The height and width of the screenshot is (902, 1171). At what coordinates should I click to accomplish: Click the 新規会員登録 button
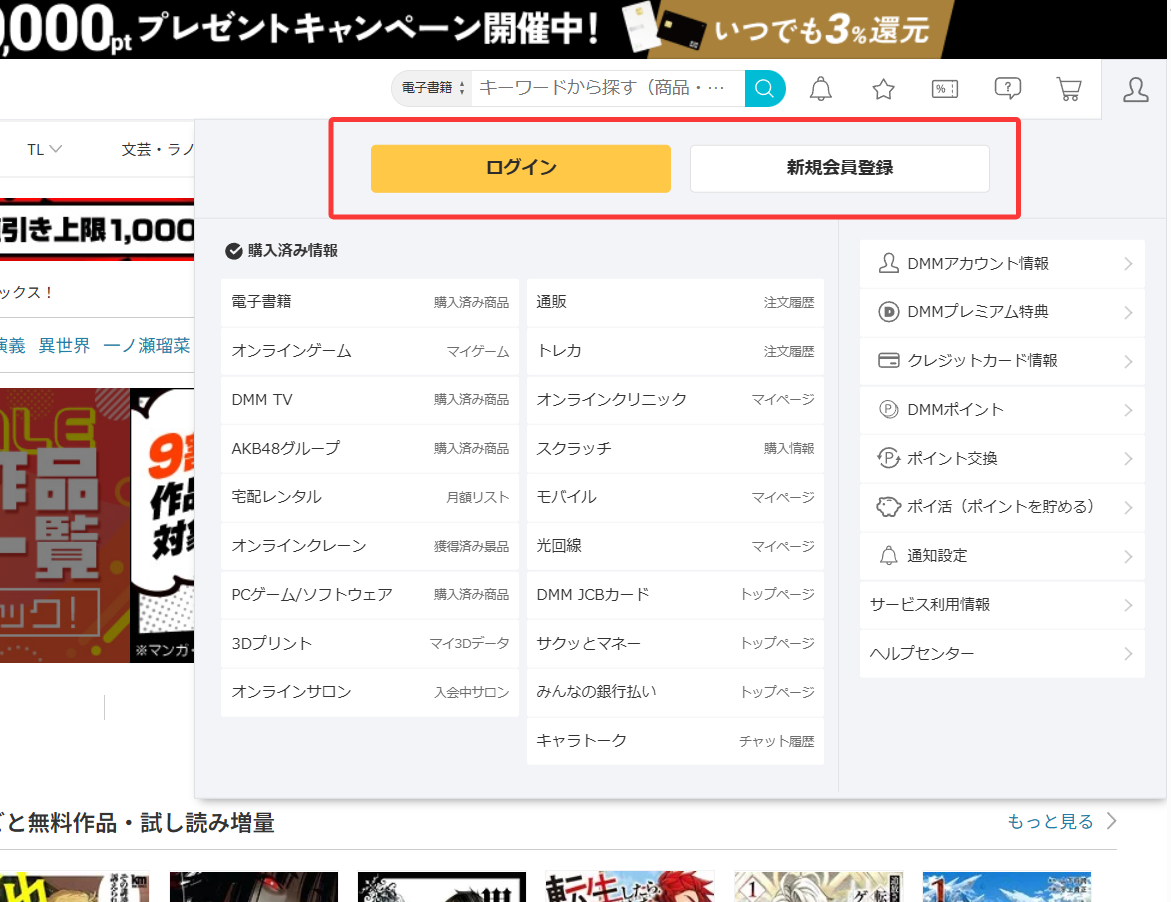point(839,168)
